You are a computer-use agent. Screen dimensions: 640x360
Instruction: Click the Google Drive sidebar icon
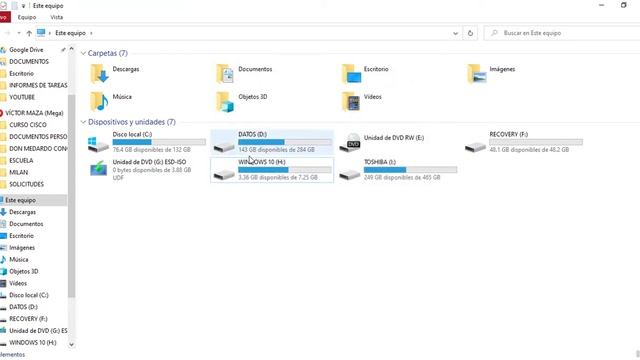3,50
